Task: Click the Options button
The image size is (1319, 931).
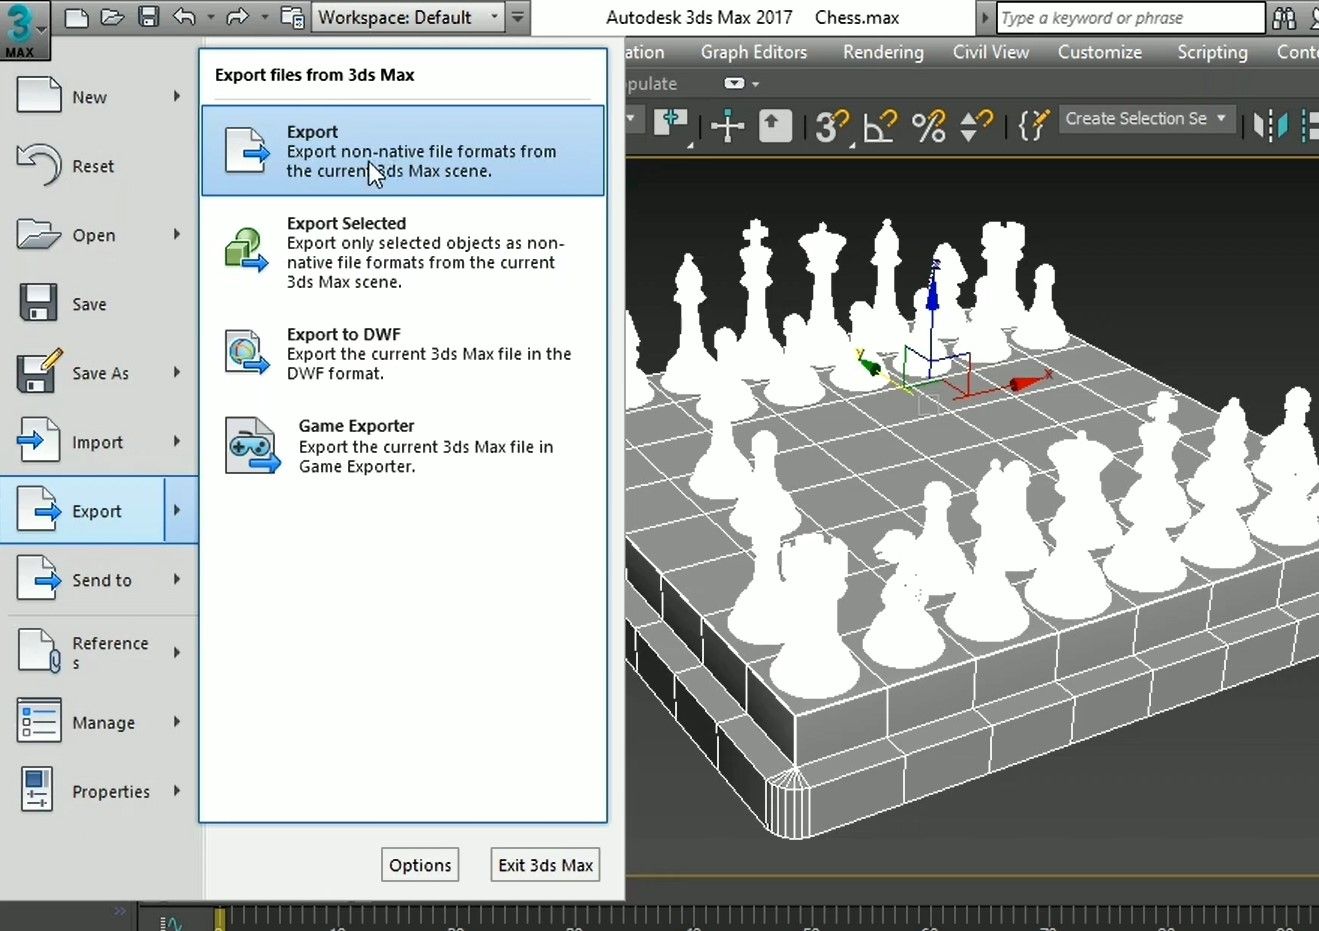Action: coord(420,865)
